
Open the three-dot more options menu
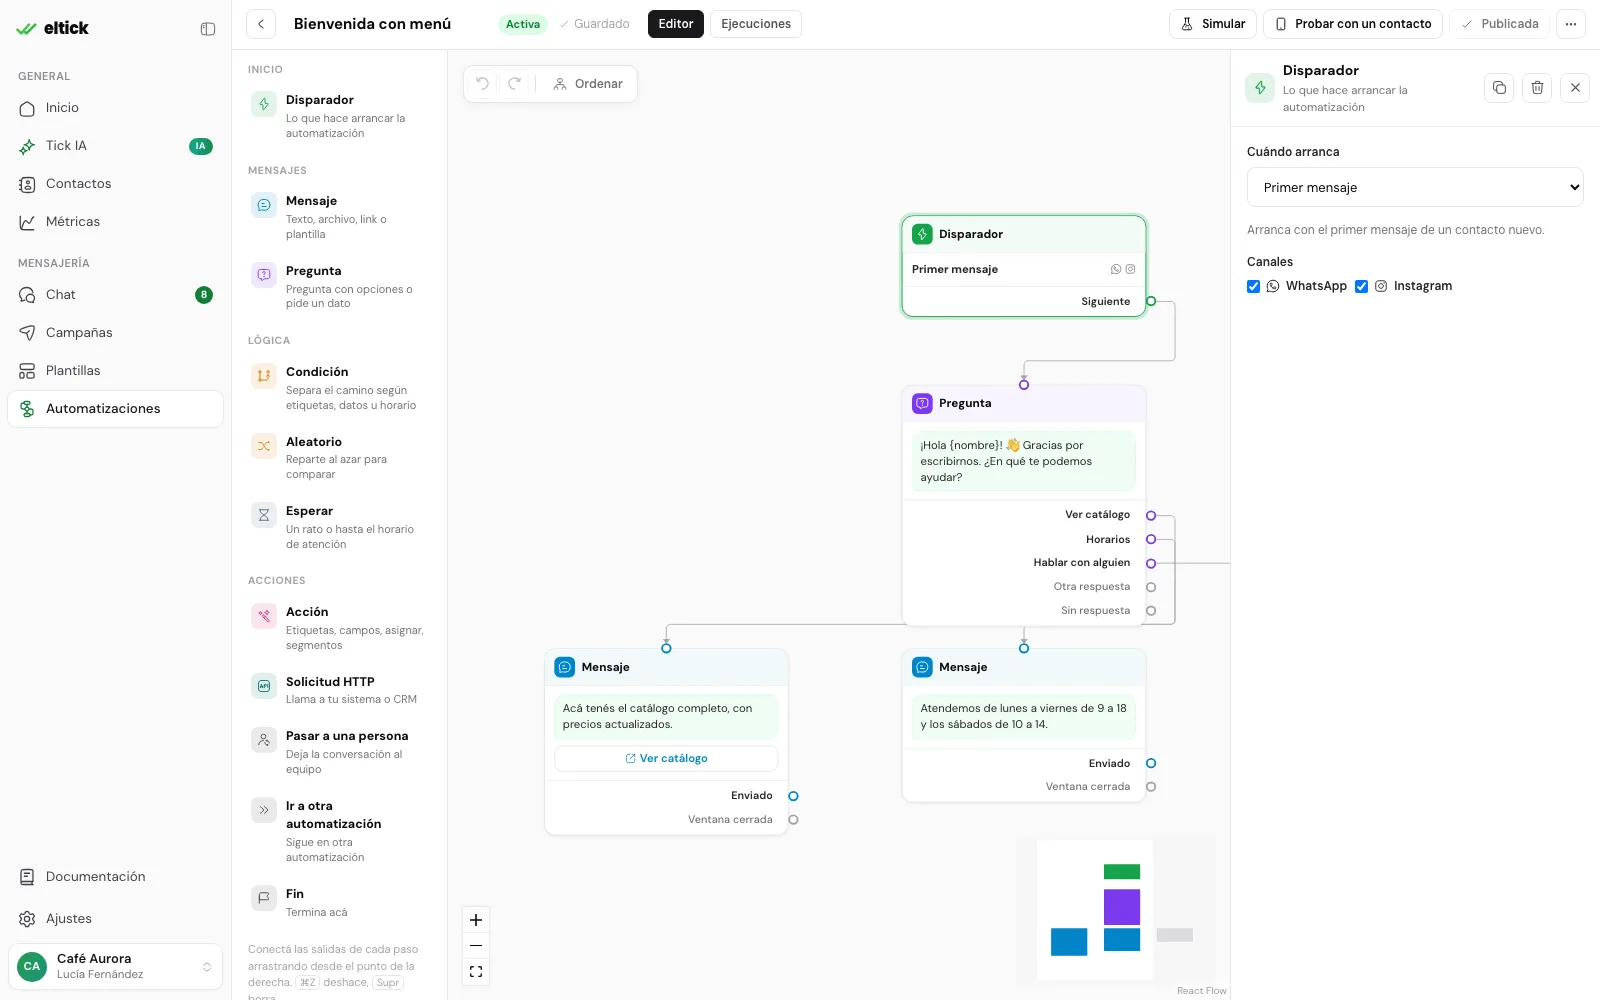point(1571,24)
